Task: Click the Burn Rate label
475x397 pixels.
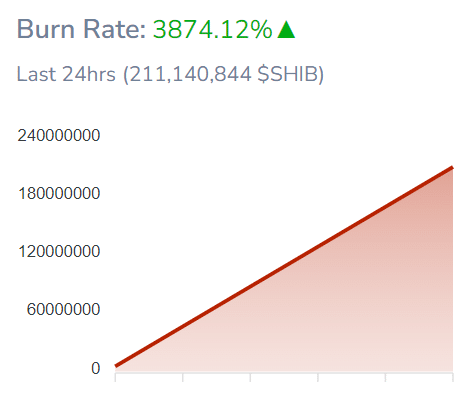Action: click(81, 29)
